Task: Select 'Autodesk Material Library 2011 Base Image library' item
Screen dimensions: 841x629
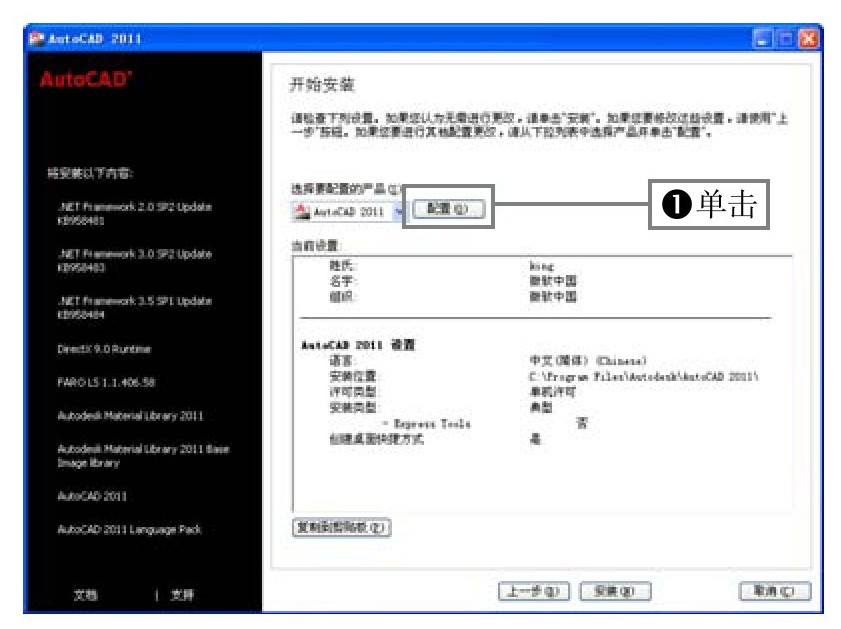Action: coord(143,456)
